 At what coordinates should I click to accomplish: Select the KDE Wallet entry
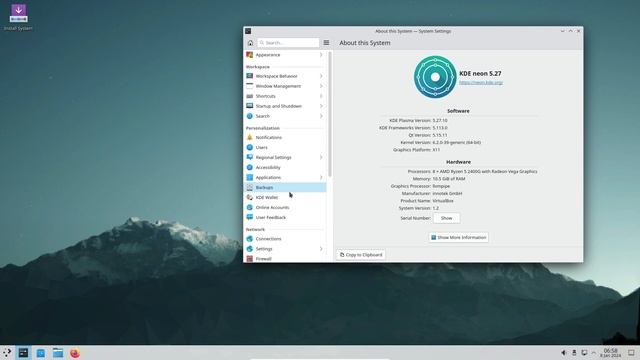(285, 197)
